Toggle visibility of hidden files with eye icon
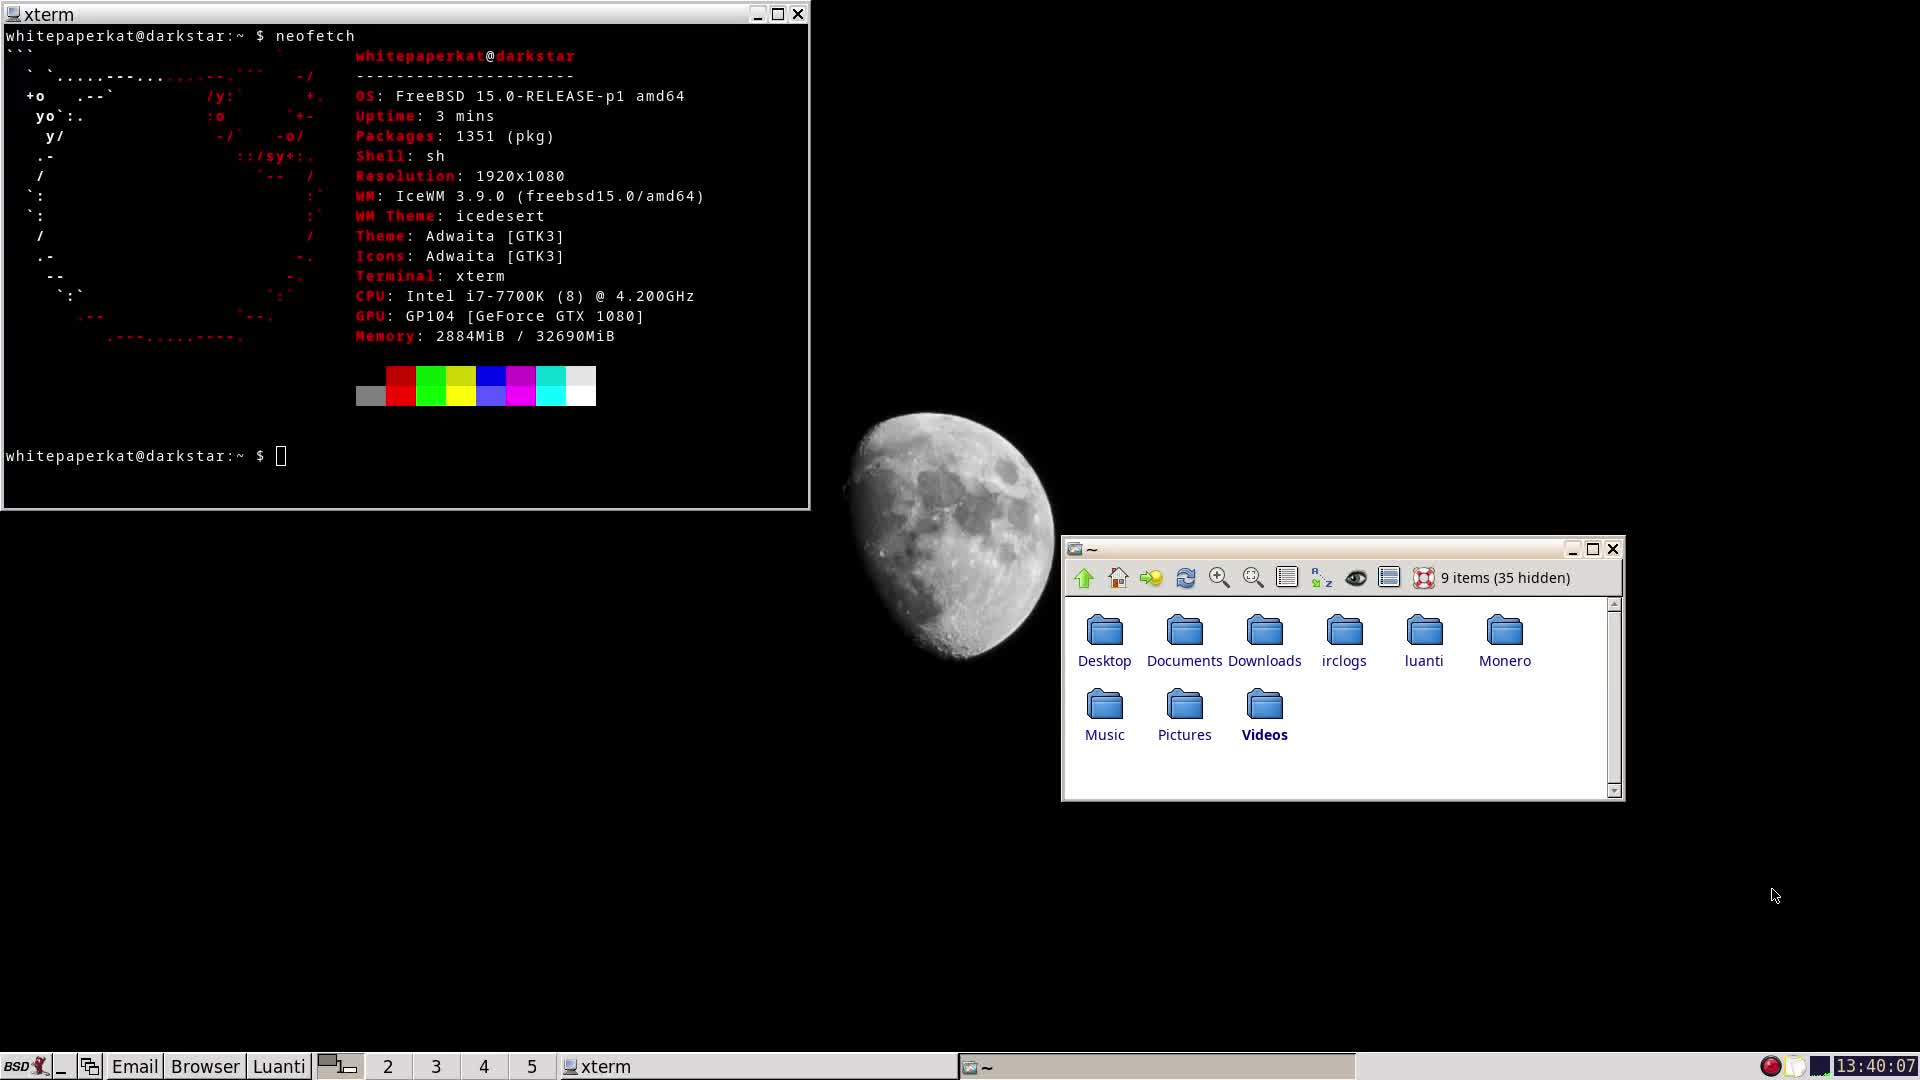This screenshot has height=1080, width=1920. pos(1356,578)
